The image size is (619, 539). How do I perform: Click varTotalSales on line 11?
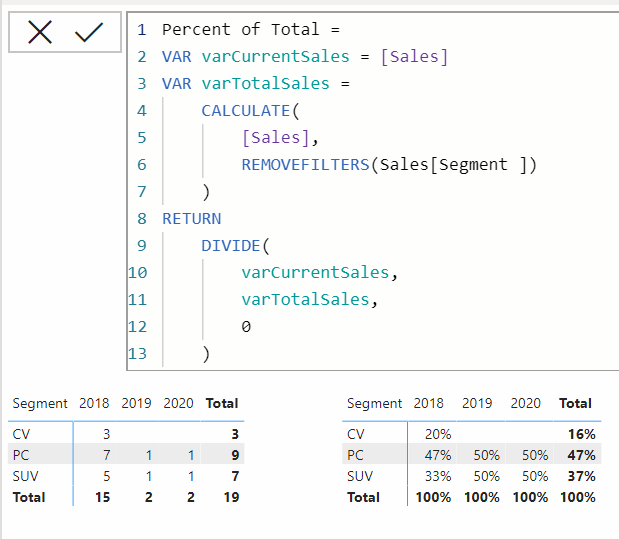point(305,300)
